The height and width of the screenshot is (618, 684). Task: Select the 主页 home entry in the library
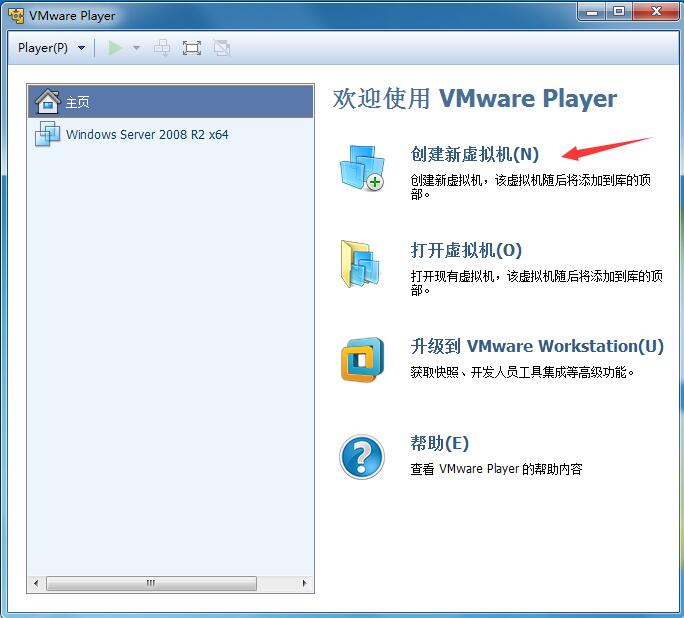tap(171, 102)
